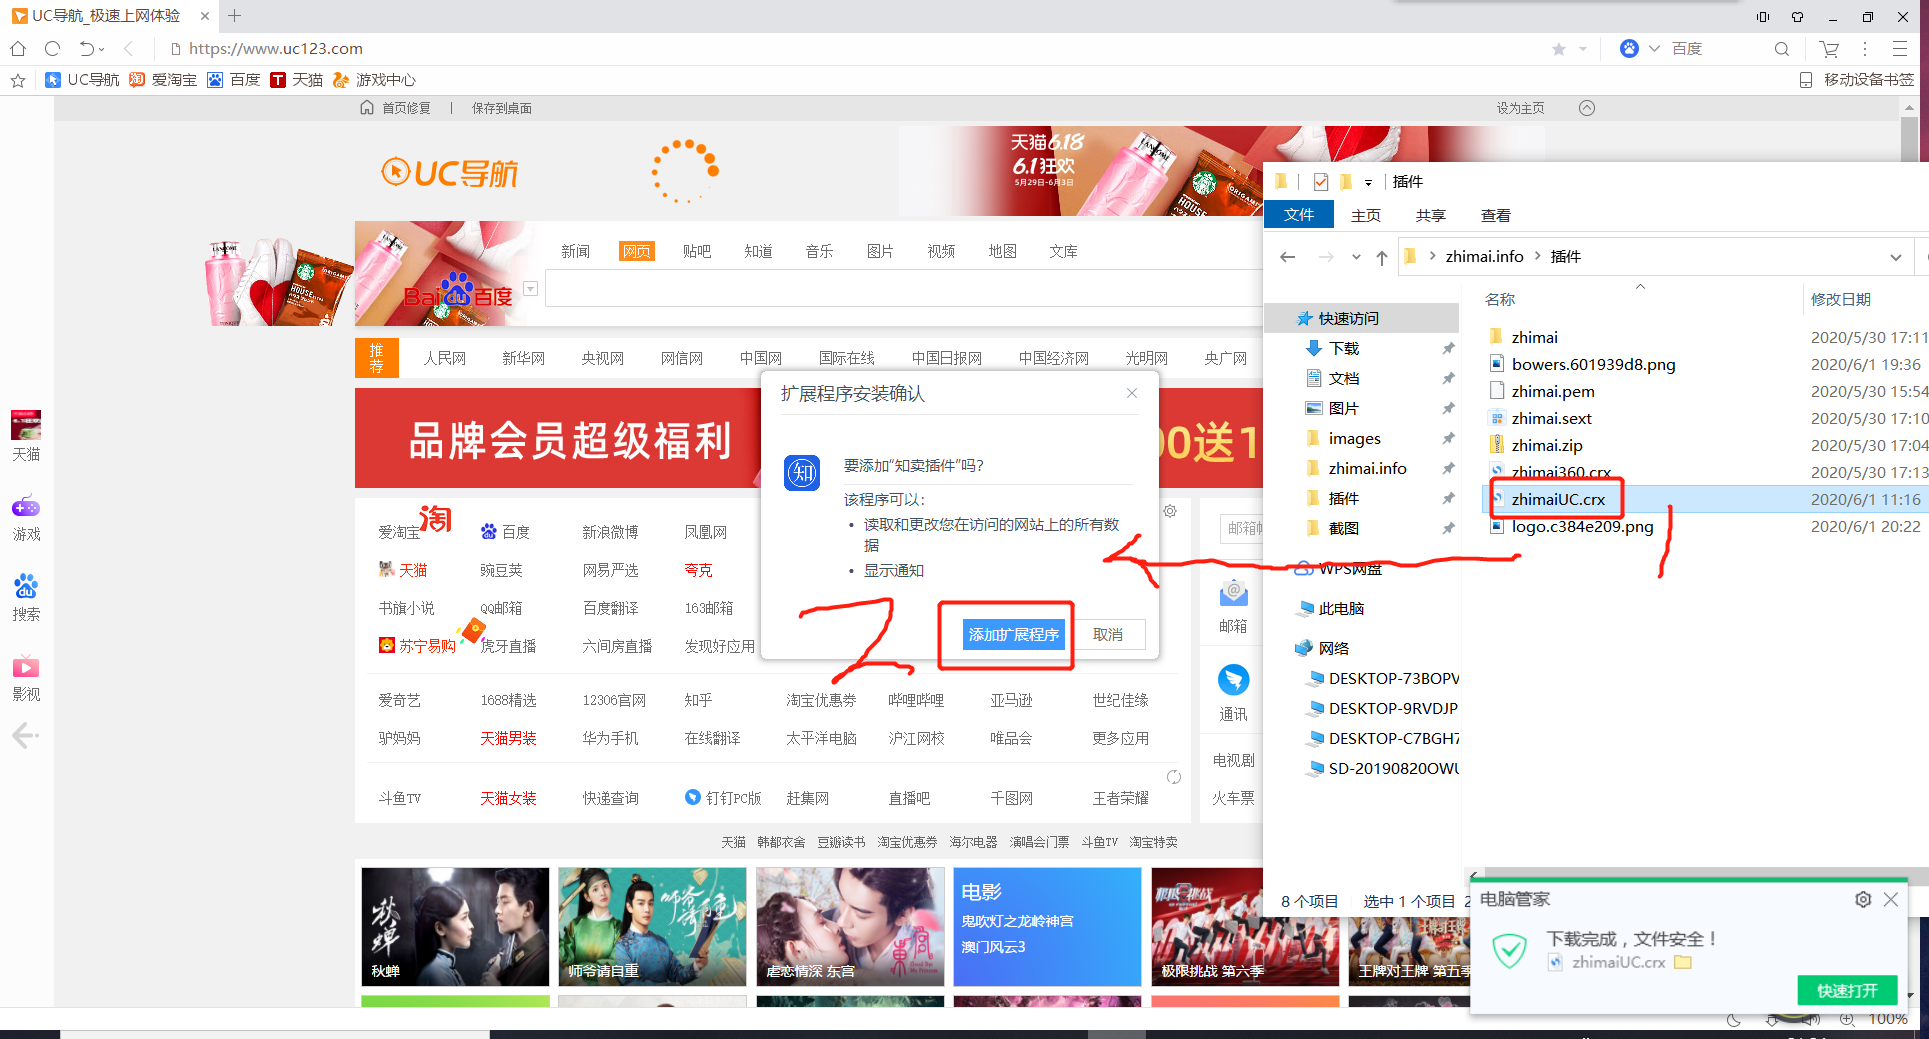The width and height of the screenshot is (1929, 1039).
Task: Click the search magnifier icon in browser
Action: (1781, 49)
